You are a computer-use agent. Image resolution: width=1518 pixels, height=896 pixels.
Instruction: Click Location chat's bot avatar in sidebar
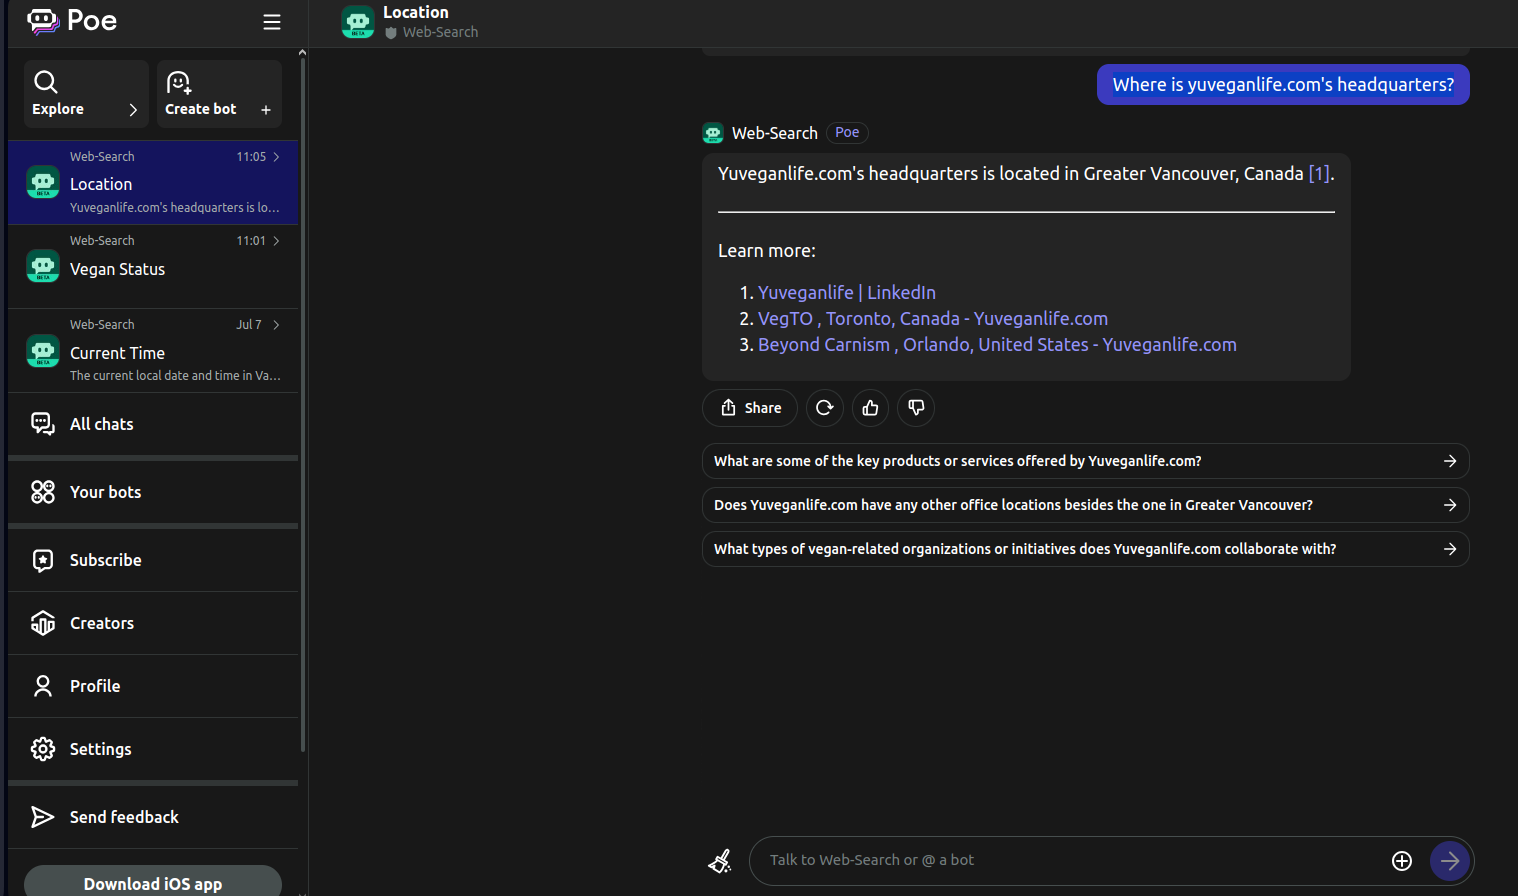pos(43,182)
